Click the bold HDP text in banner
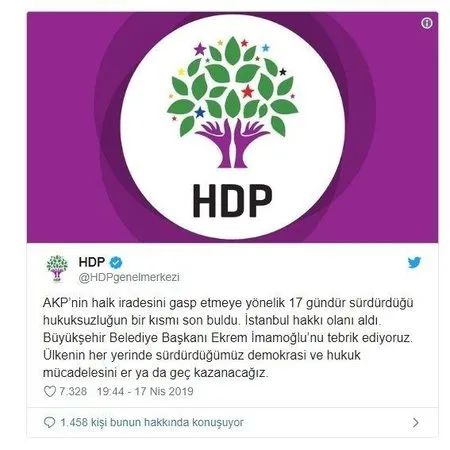The height and width of the screenshot is (450, 450). pos(233,201)
